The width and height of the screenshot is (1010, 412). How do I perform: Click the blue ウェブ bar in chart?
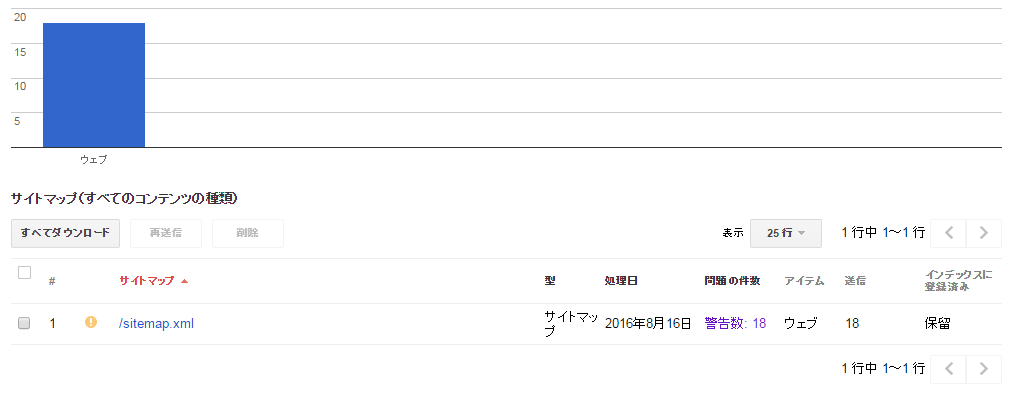pyautogui.click(x=94, y=85)
